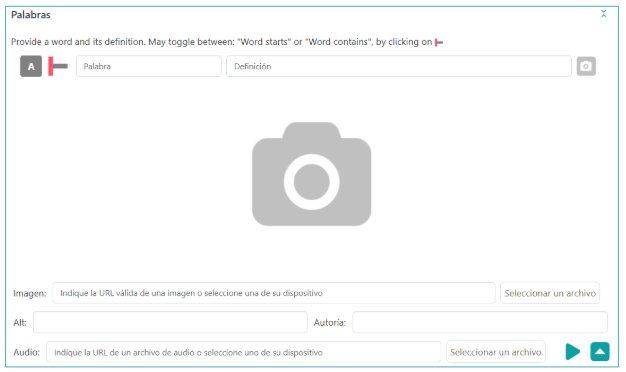Click the large camera placeholder image
Image resolution: width=626 pixels, height=372 pixels.
pos(311,174)
